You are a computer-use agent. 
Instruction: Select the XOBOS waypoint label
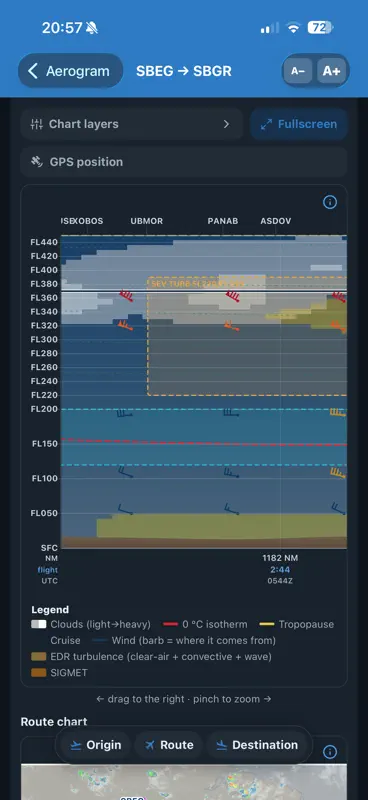pos(87,221)
